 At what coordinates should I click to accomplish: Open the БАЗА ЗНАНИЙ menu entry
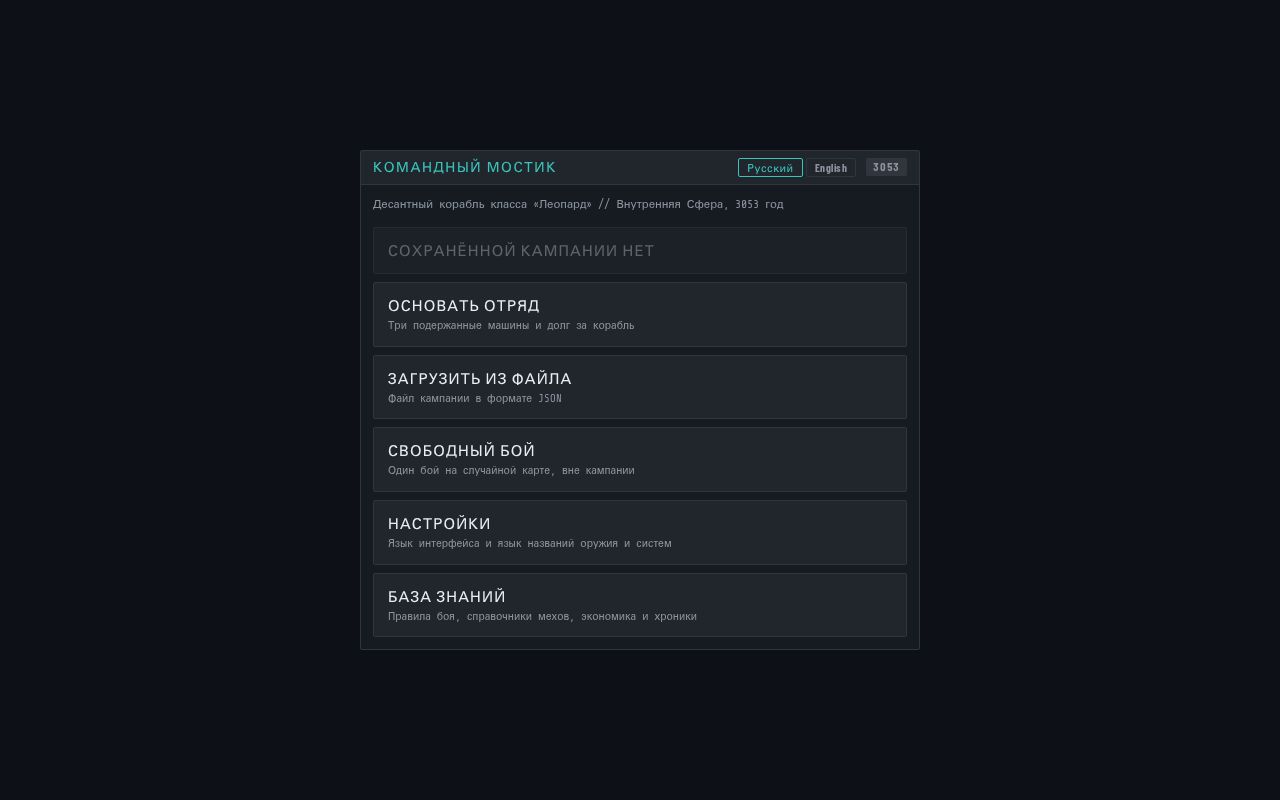(x=640, y=605)
